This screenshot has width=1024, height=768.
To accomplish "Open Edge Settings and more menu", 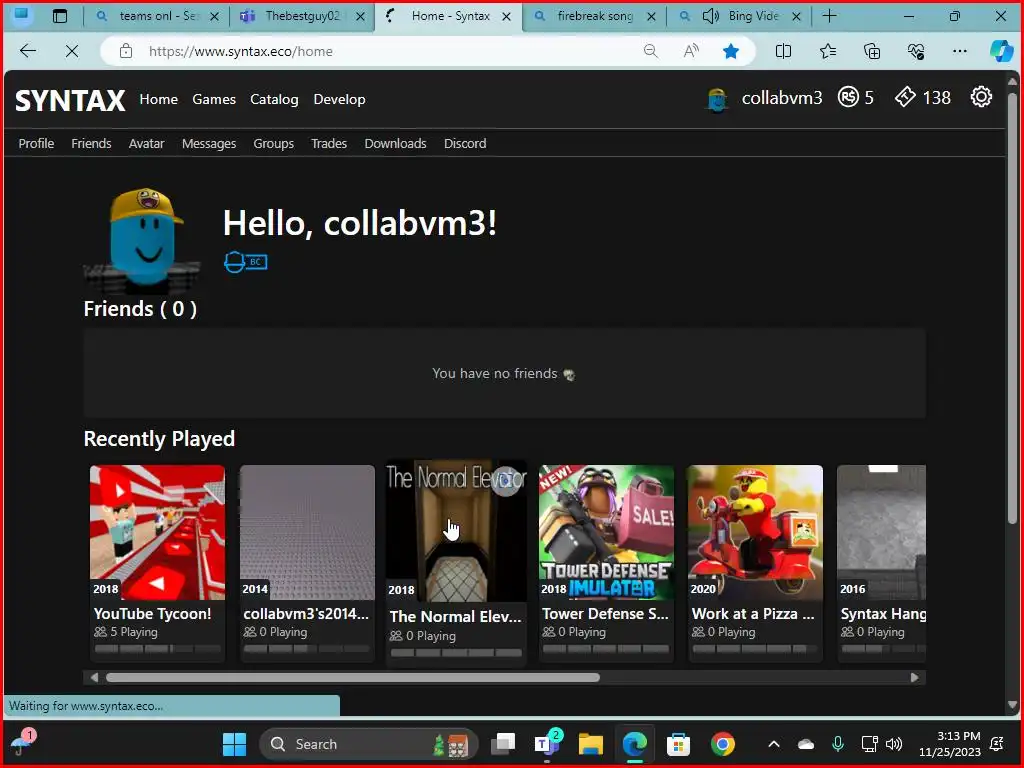I will click(x=959, y=51).
